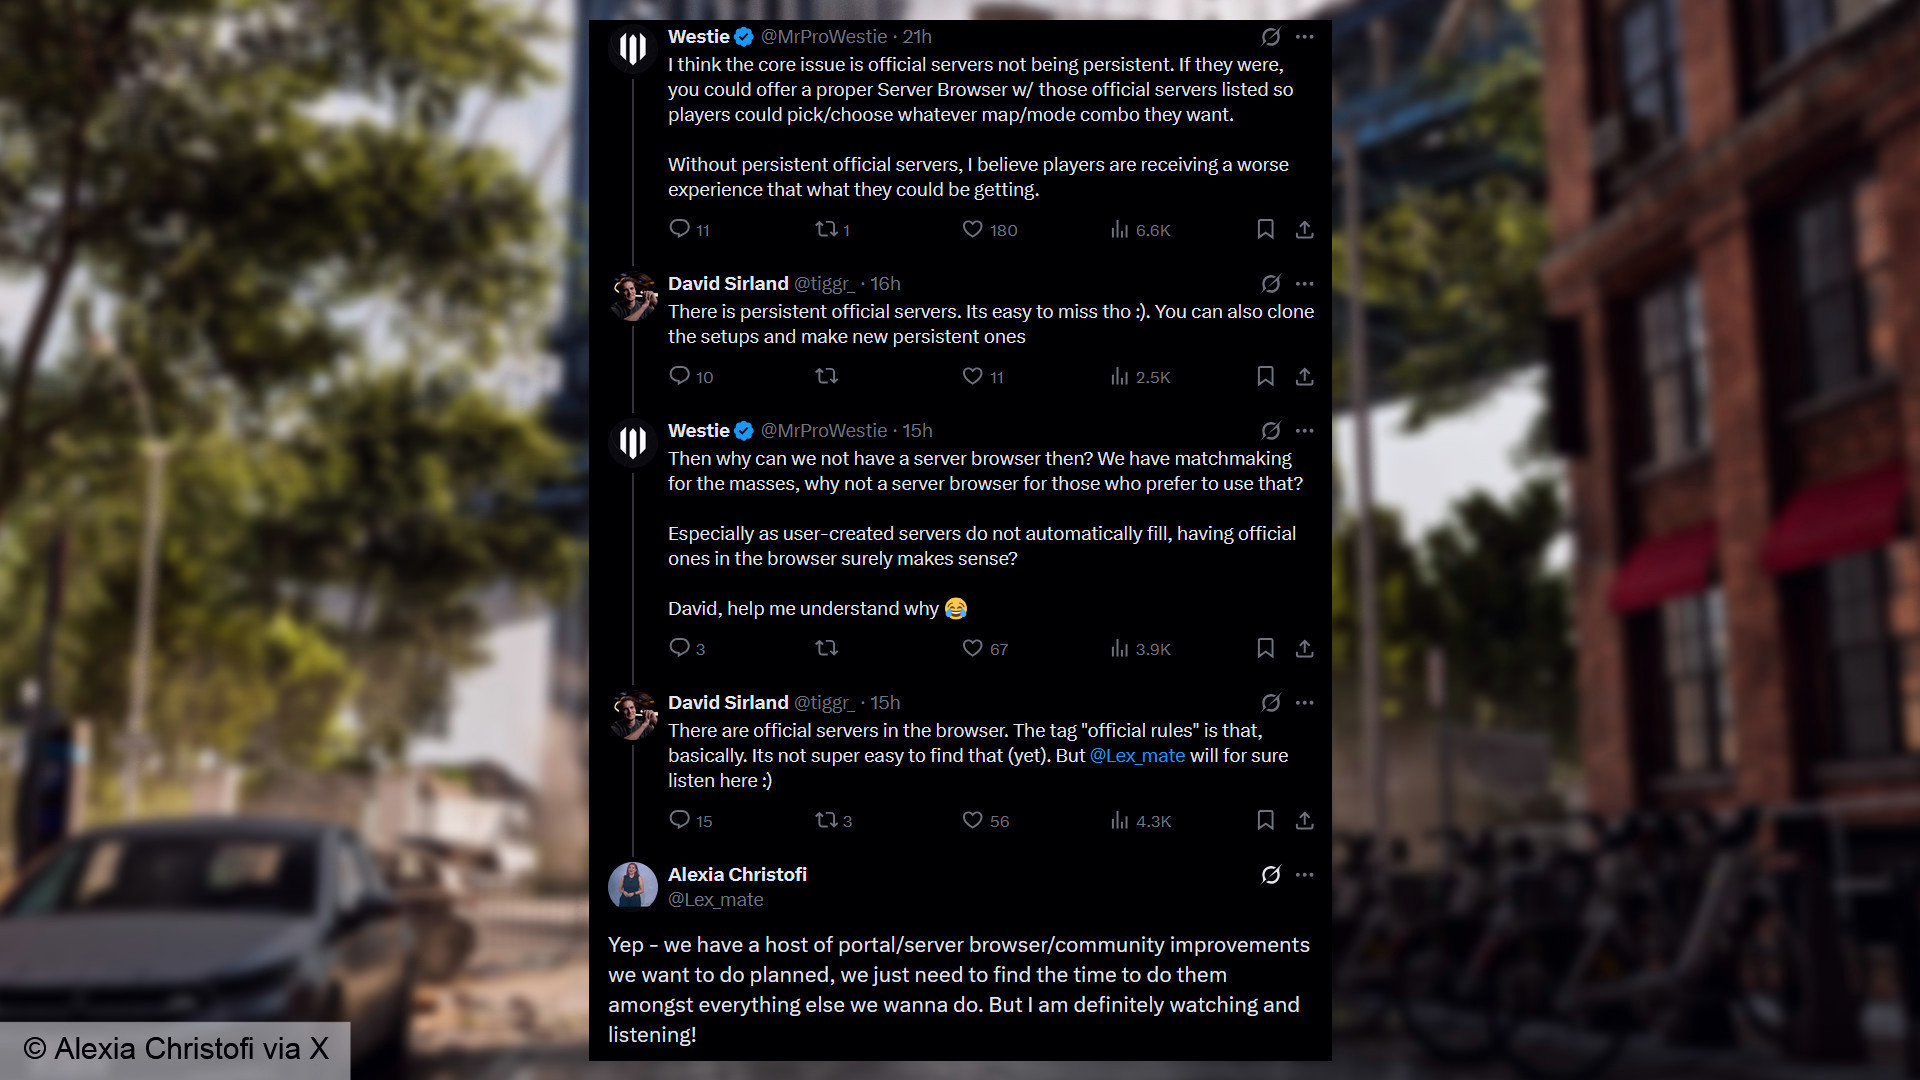1920x1080 pixels.
Task: Open the @Lex_mate mention link
Action: tap(1137, 756)
